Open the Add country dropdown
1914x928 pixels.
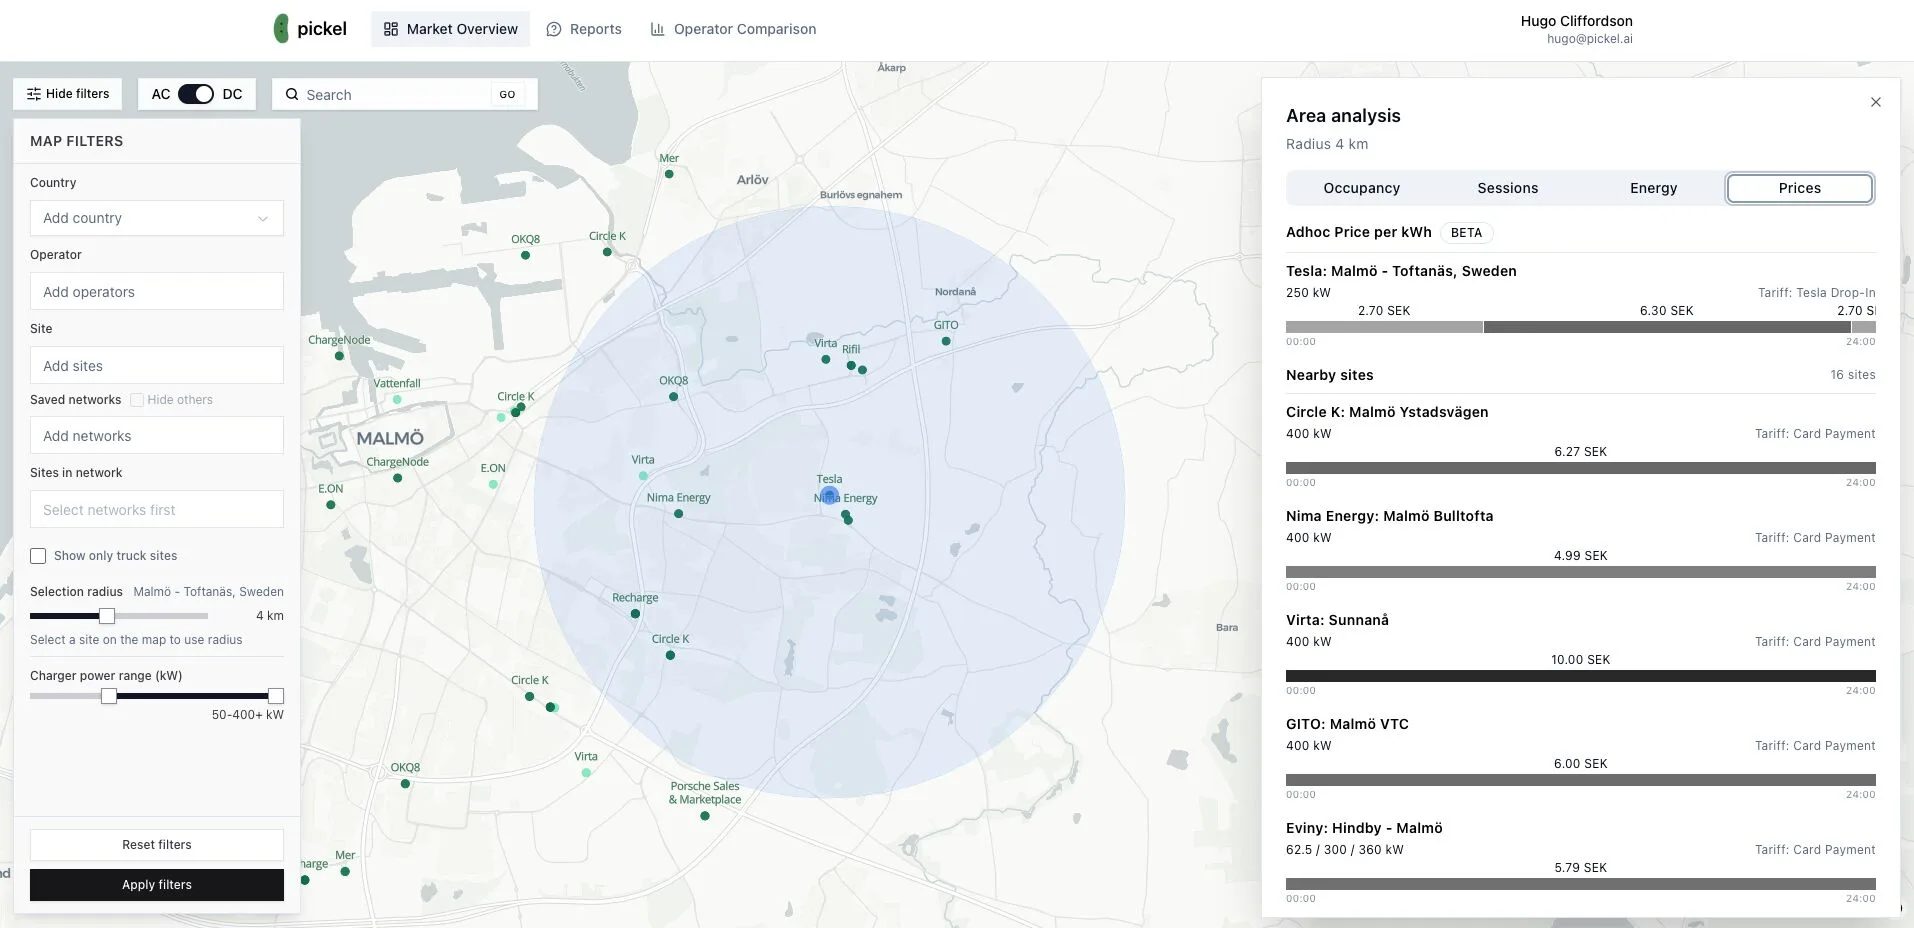point(157,218)
